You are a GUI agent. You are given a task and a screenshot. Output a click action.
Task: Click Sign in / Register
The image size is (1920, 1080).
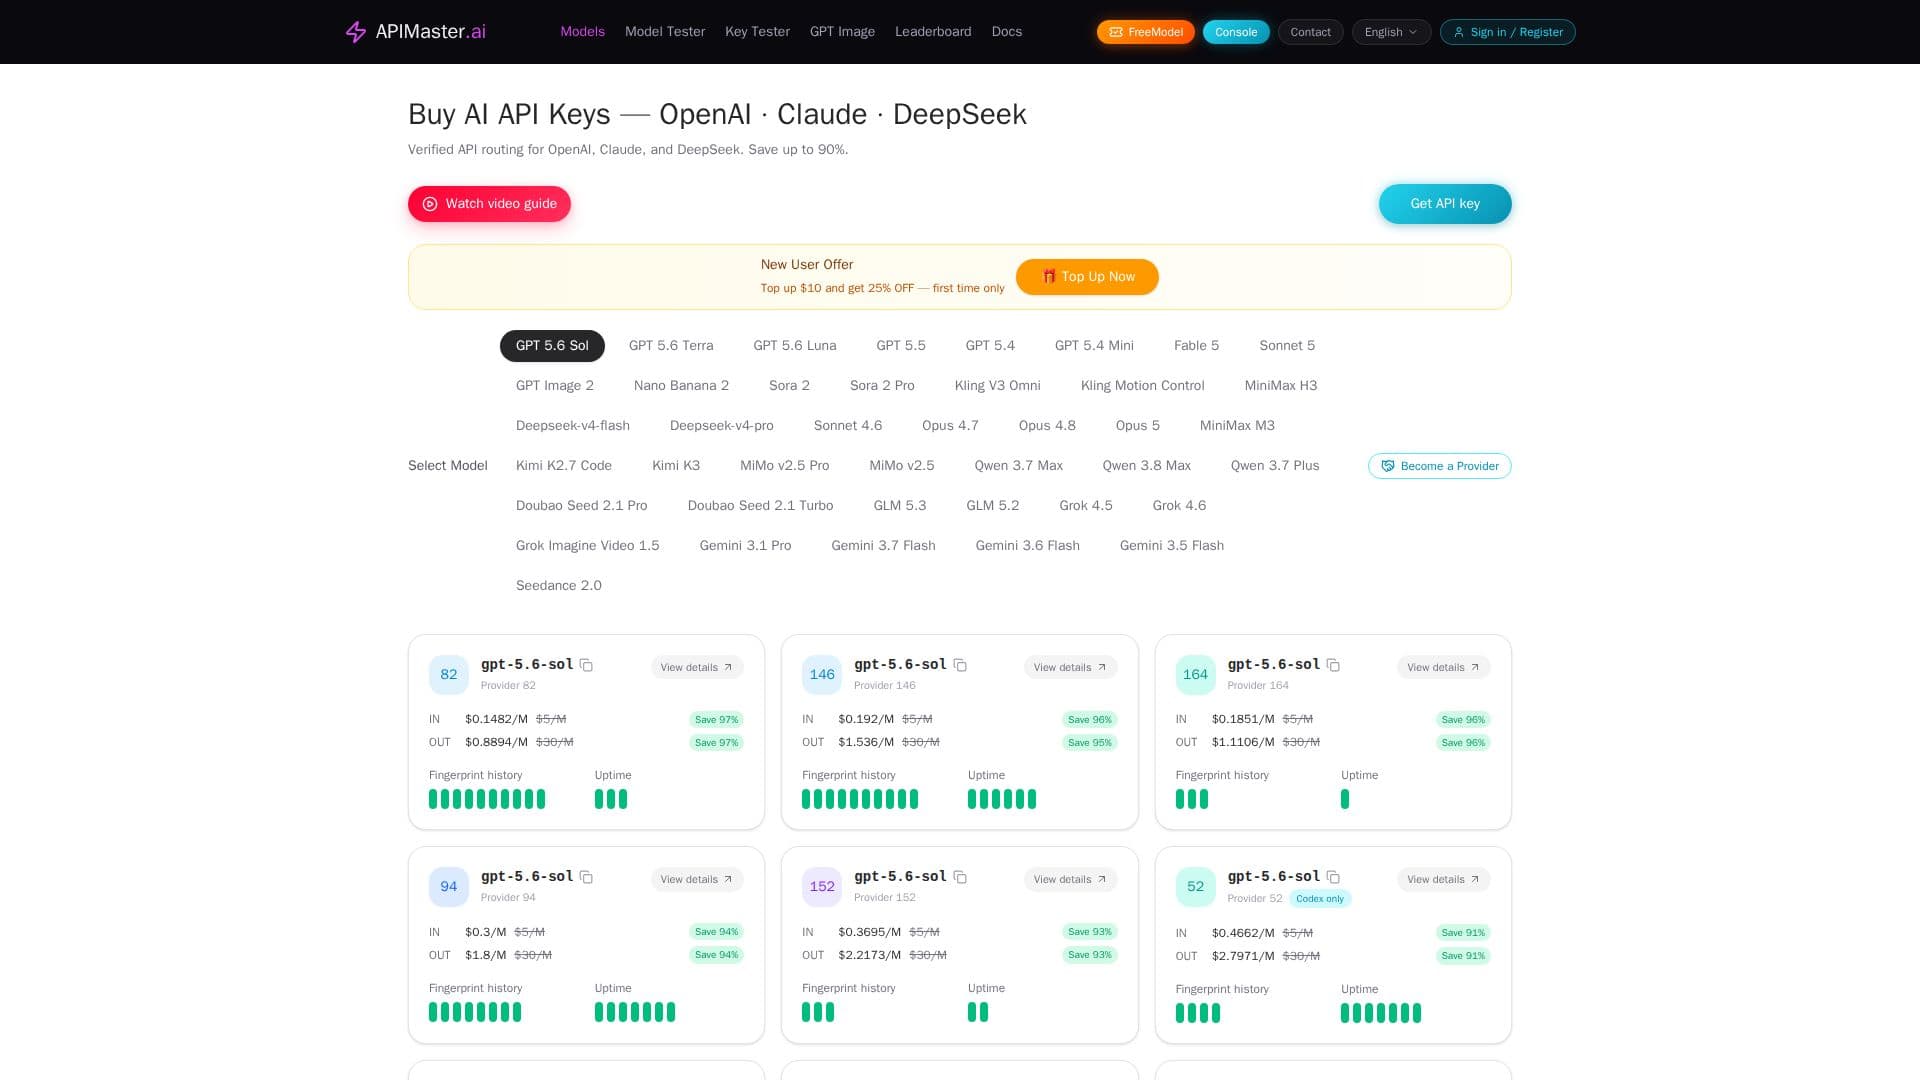coord(1508,32)
